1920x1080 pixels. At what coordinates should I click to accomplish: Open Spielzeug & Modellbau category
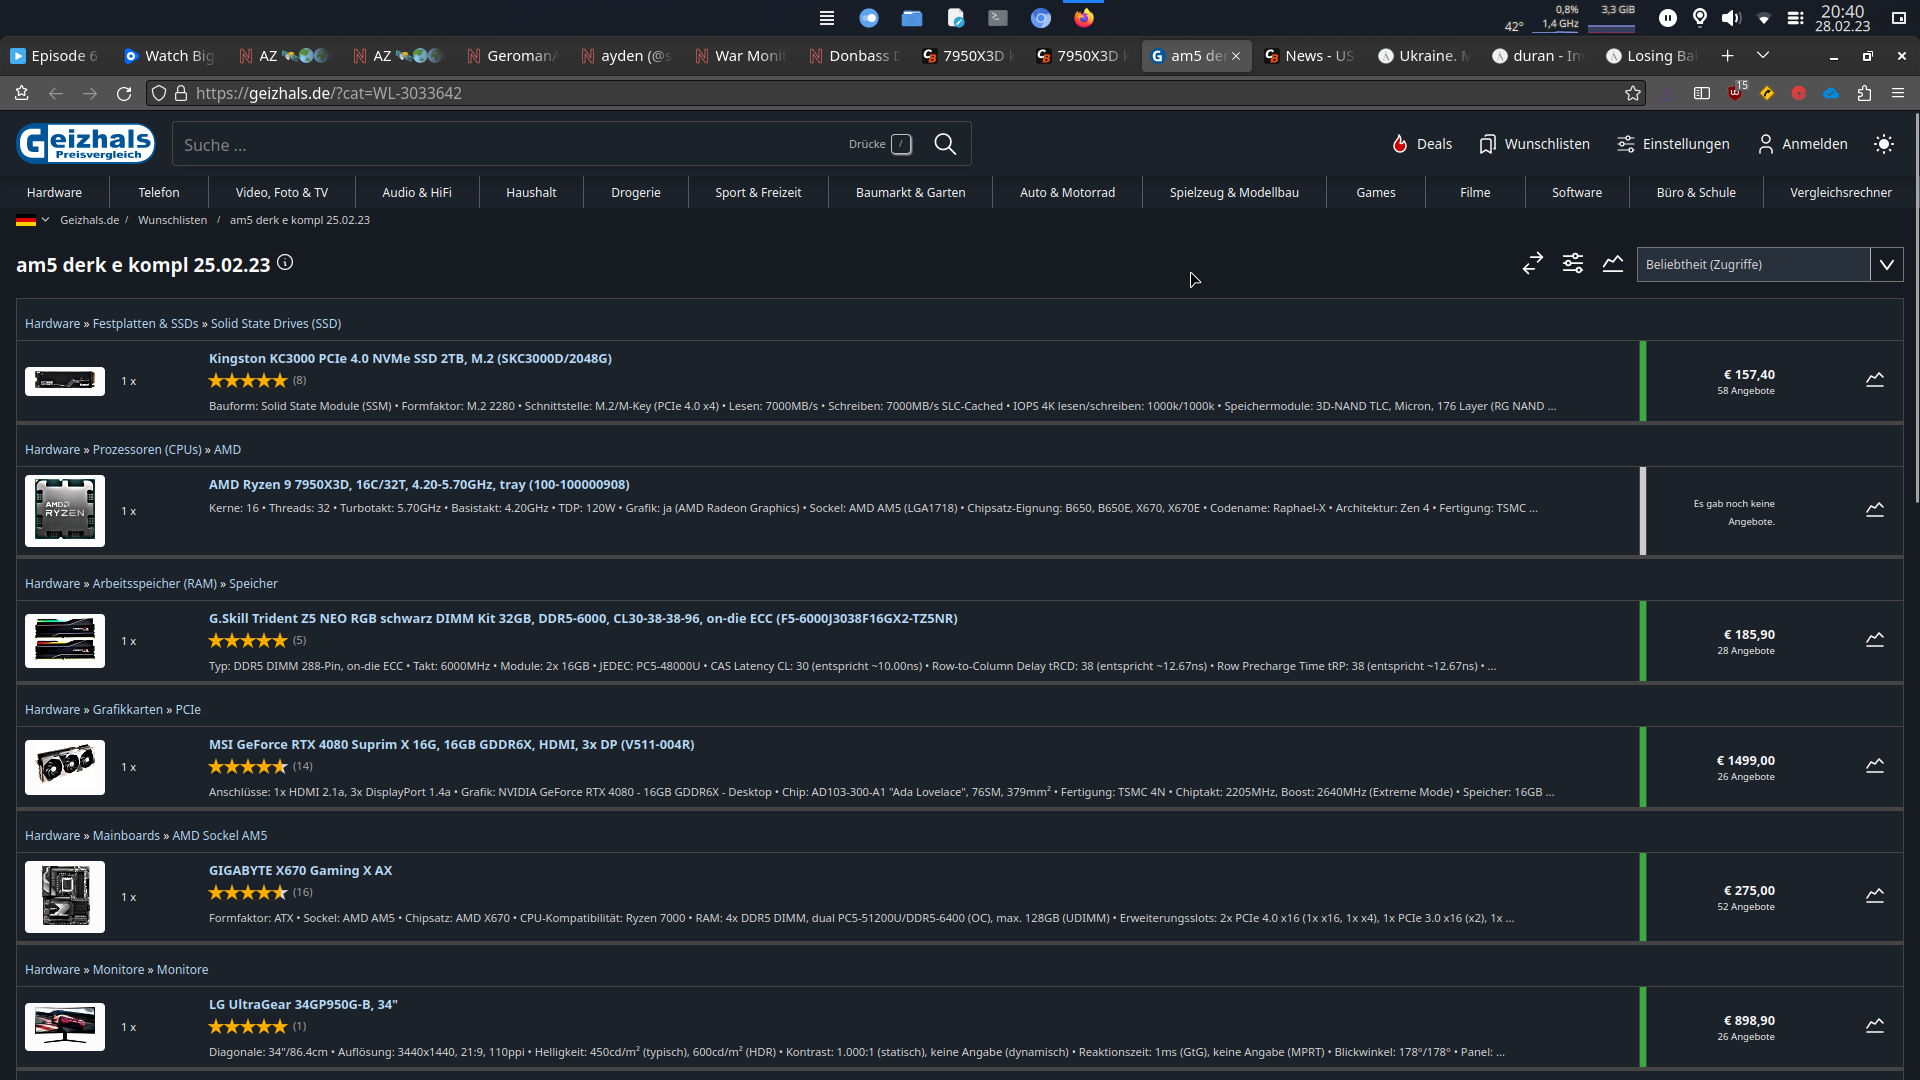(1234, 192)
